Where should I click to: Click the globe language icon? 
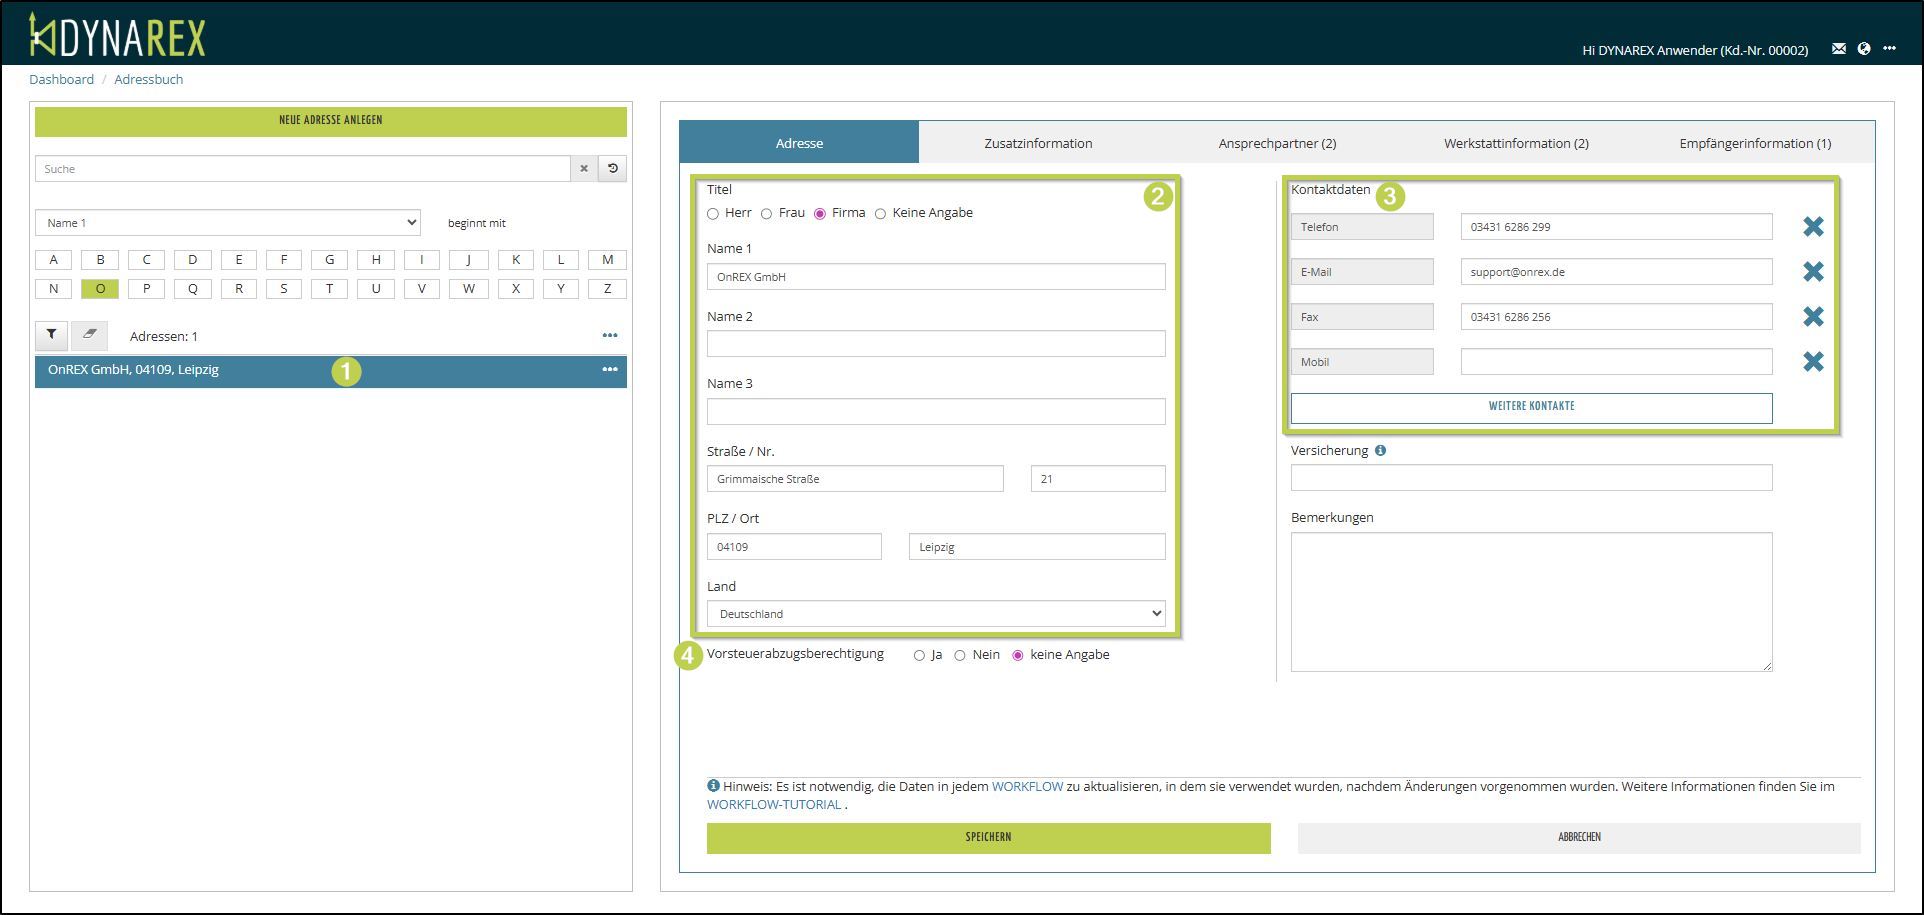[1864, 49]
